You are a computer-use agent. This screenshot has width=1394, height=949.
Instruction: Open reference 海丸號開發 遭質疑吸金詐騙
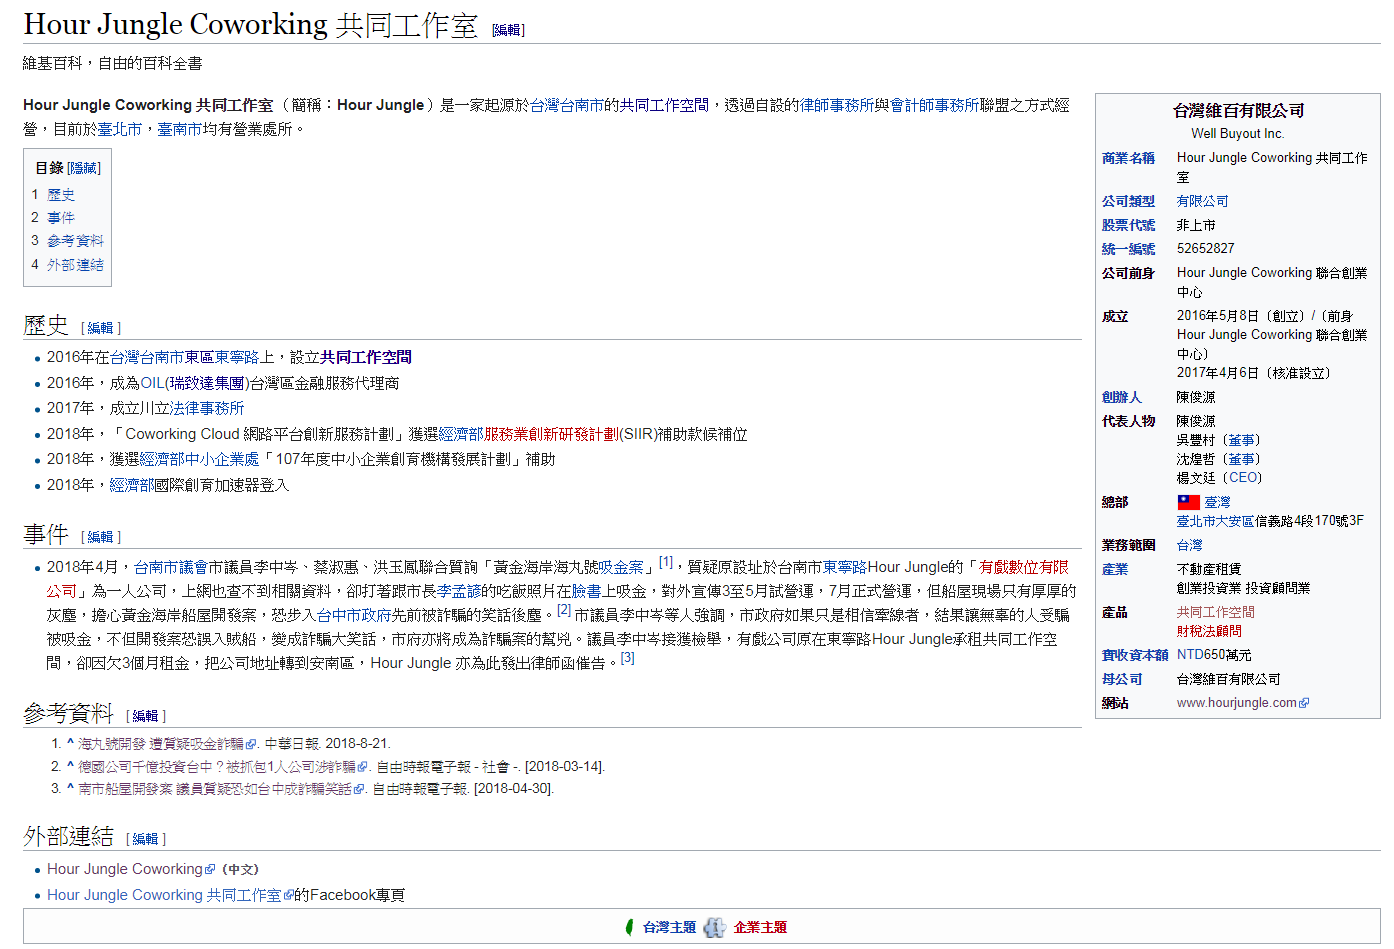161,744
